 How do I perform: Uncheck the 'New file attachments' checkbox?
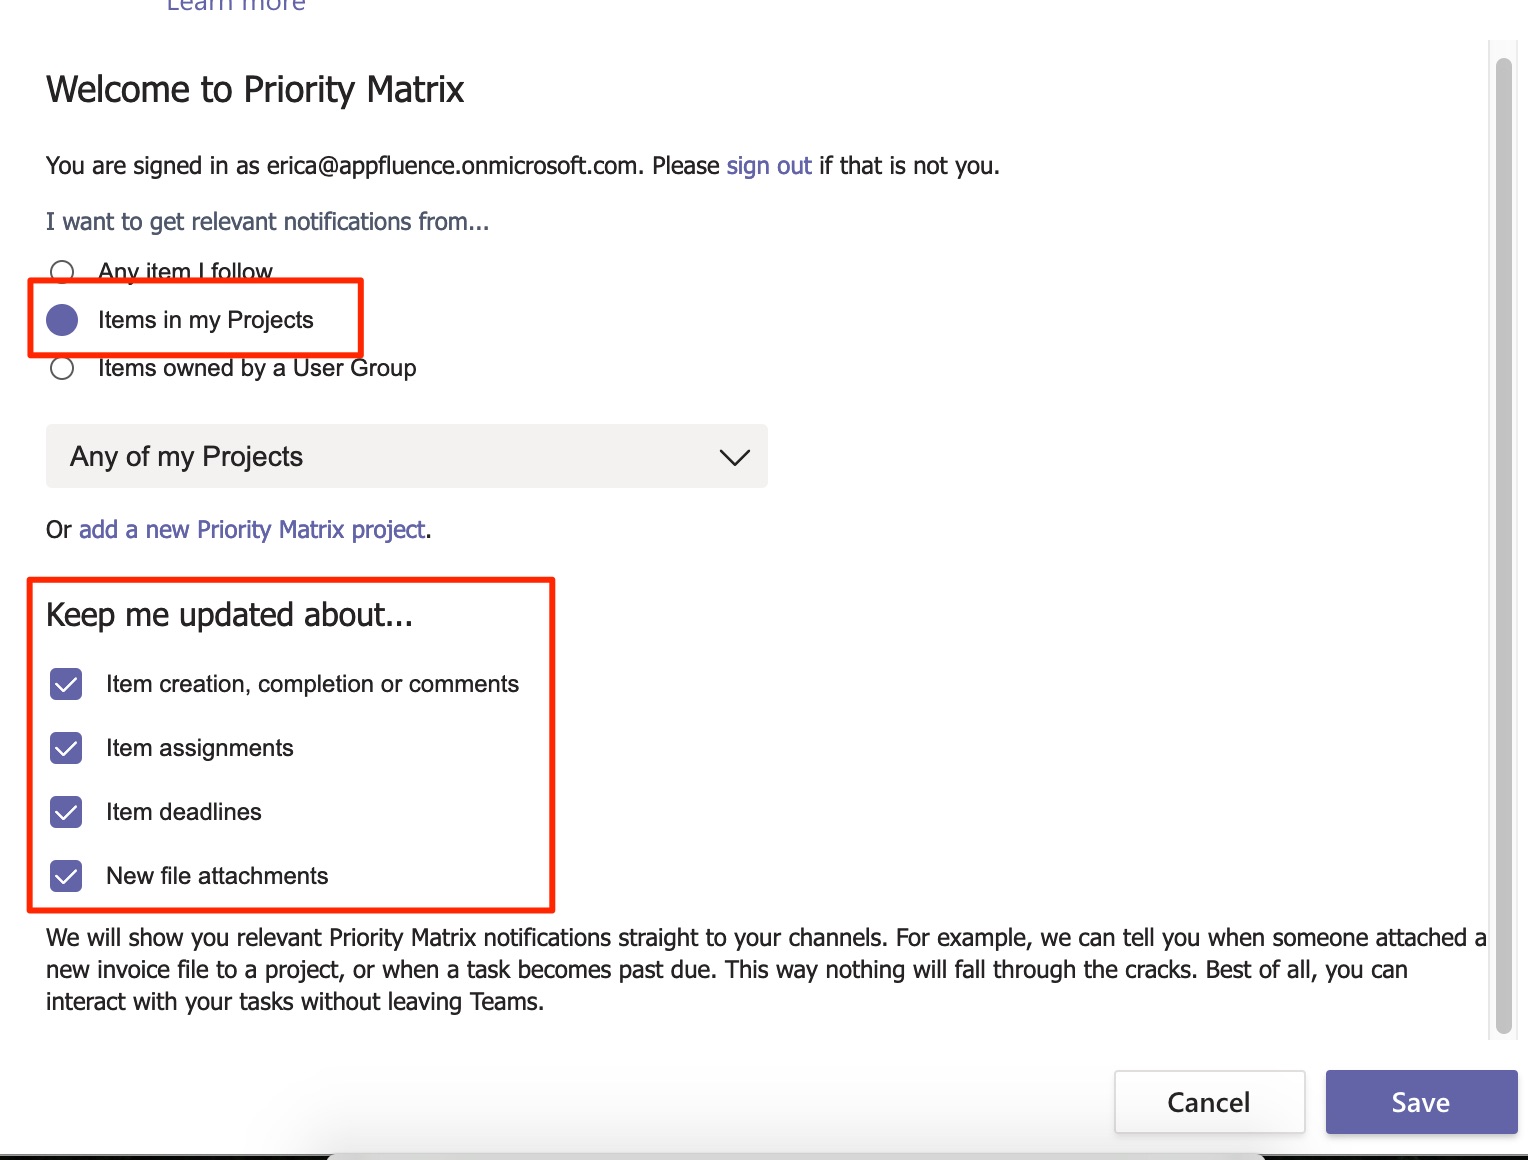(x=66, y=876)
